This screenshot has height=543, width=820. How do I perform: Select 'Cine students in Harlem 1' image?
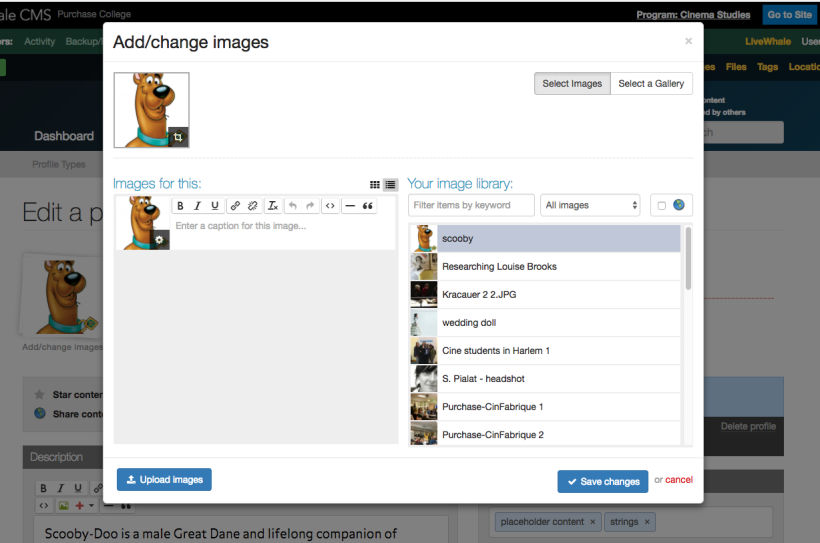545,350
